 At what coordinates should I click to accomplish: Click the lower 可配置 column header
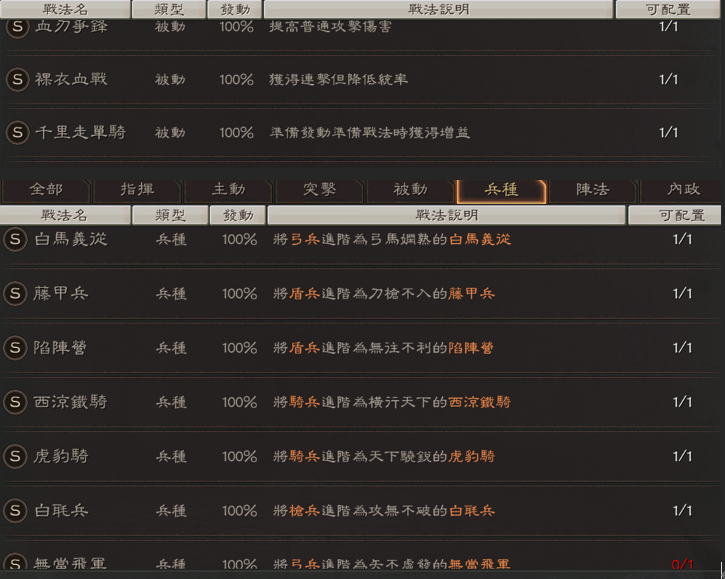point(674,215)
